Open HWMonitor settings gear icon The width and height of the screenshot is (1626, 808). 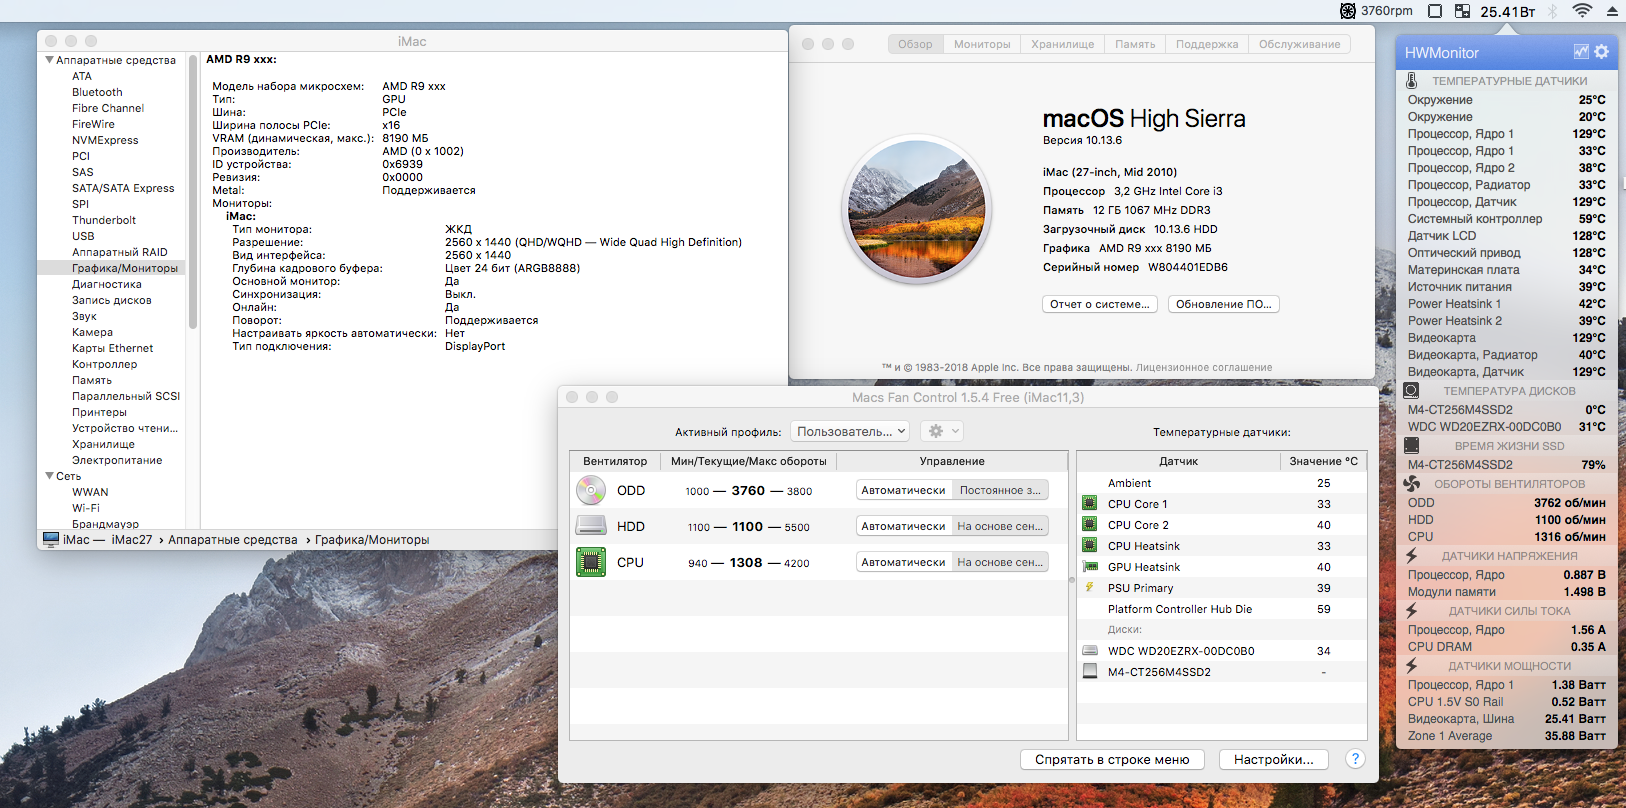pyautogui.click(x=1602, y=52)
